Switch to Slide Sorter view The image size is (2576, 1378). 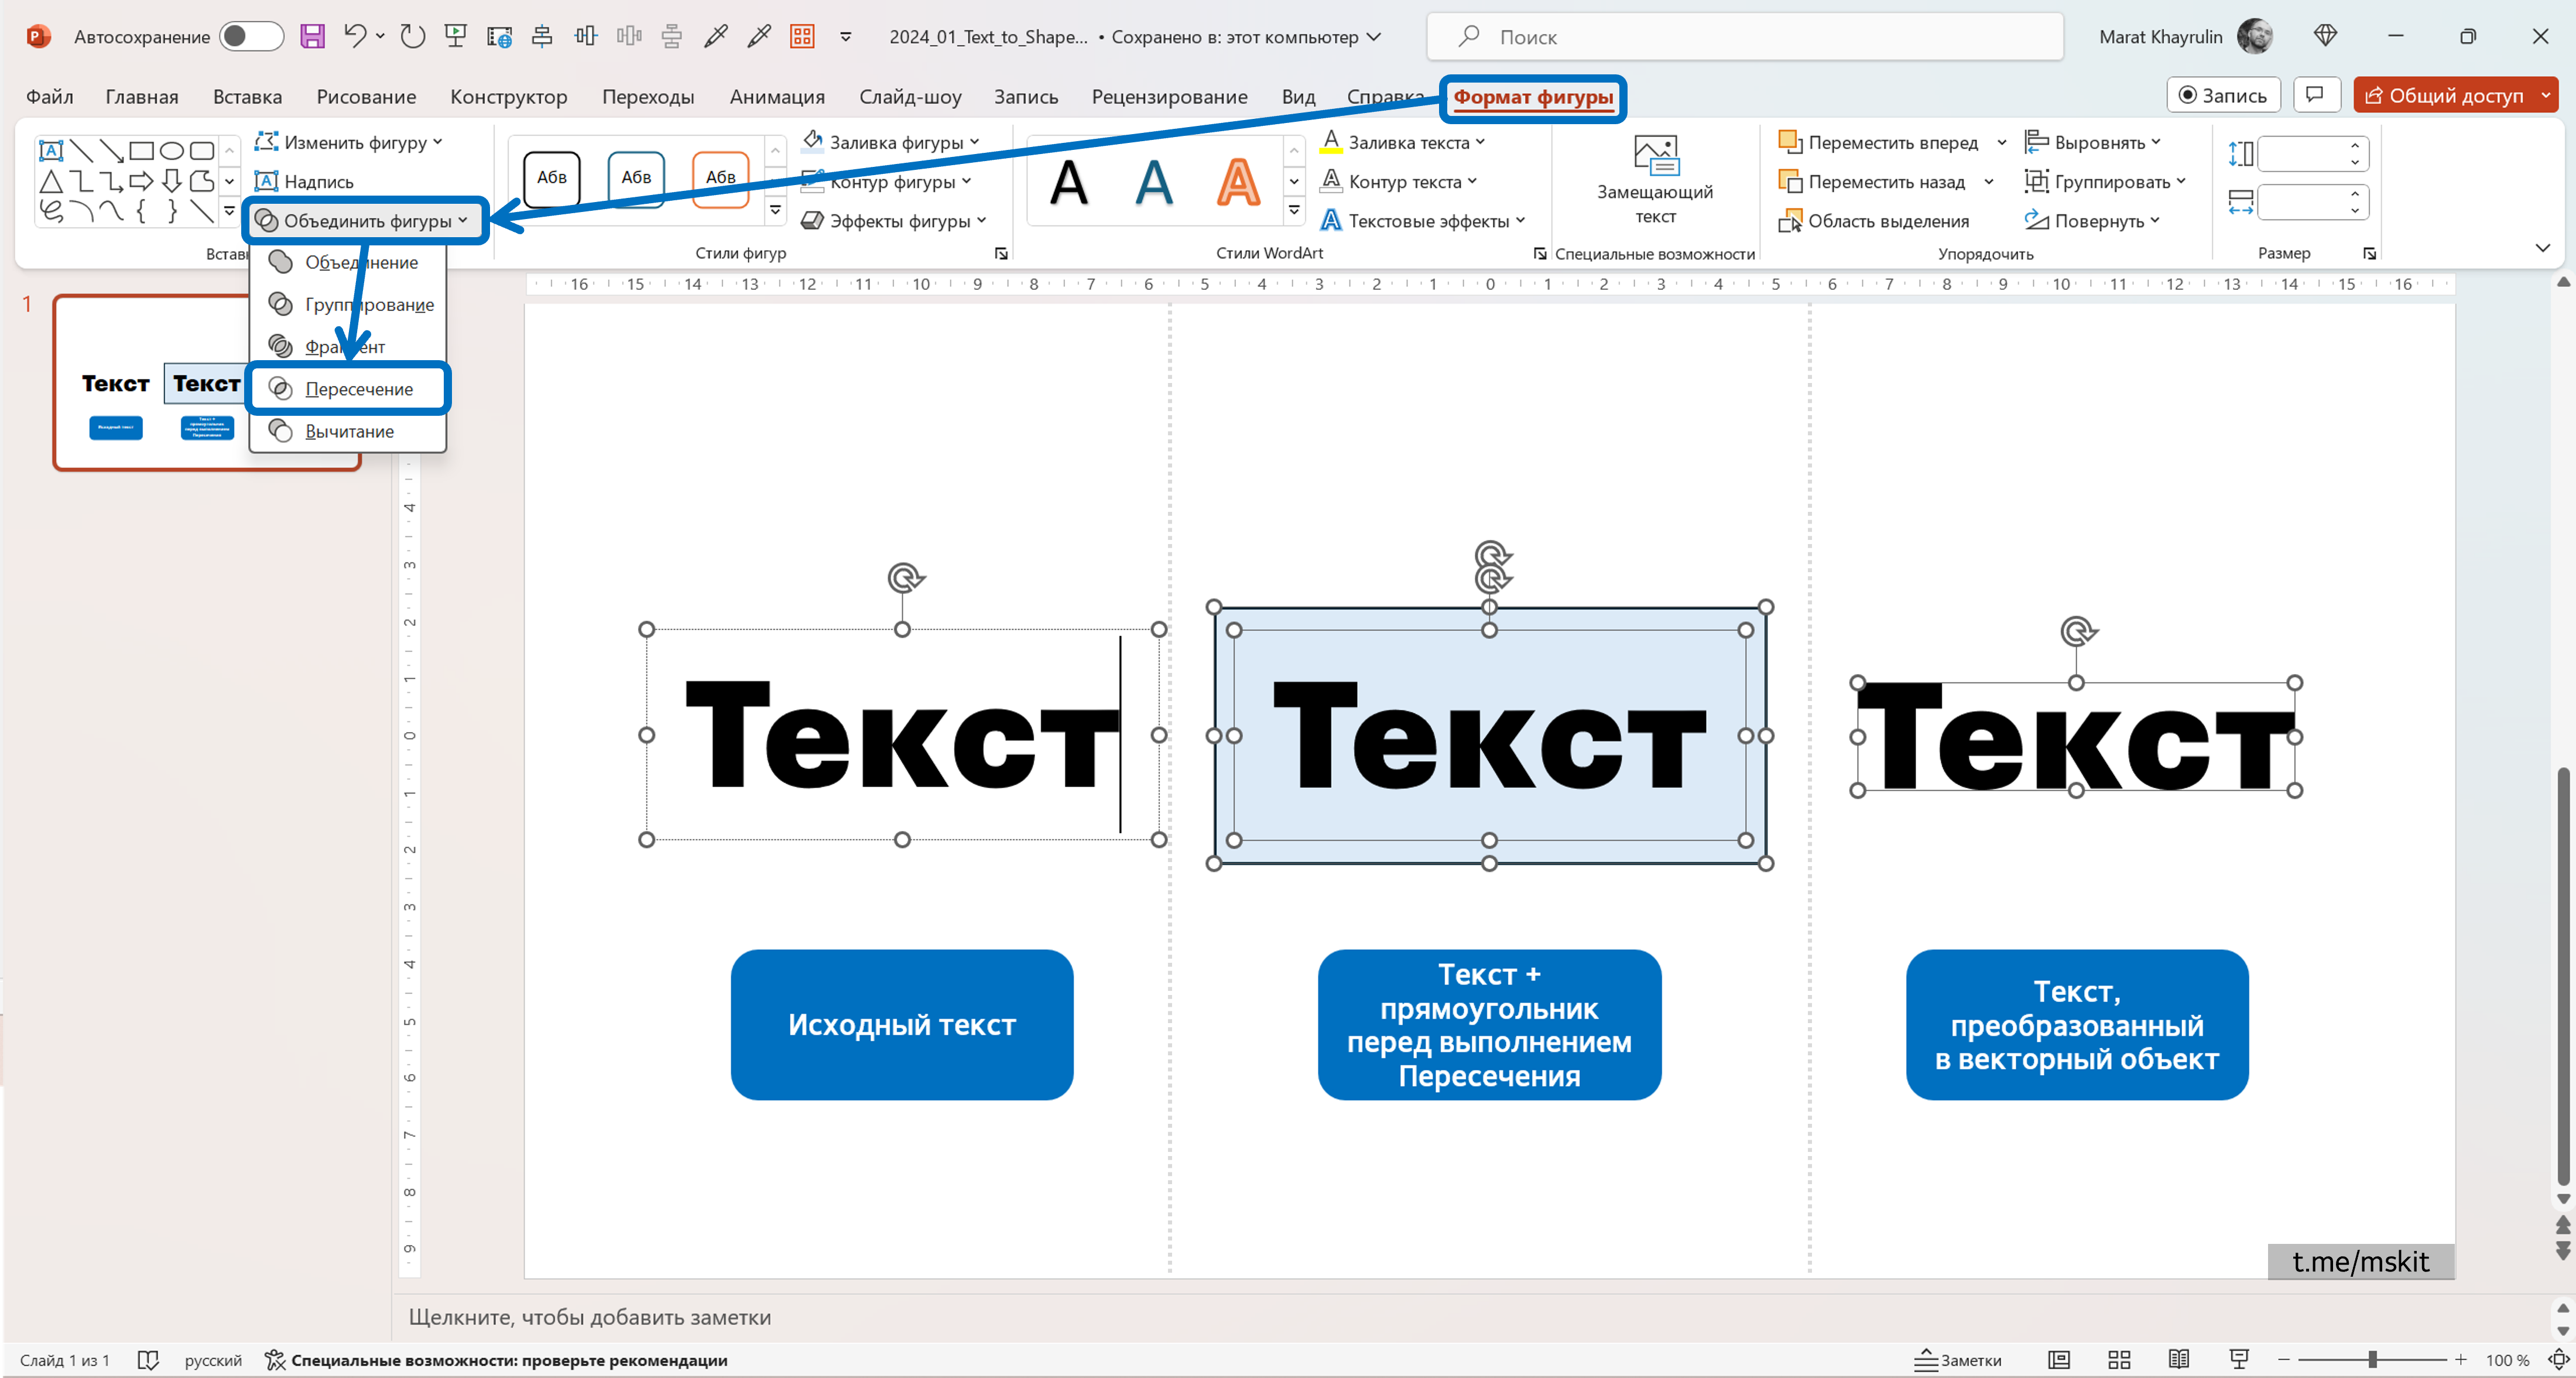coord(2119,1360)
